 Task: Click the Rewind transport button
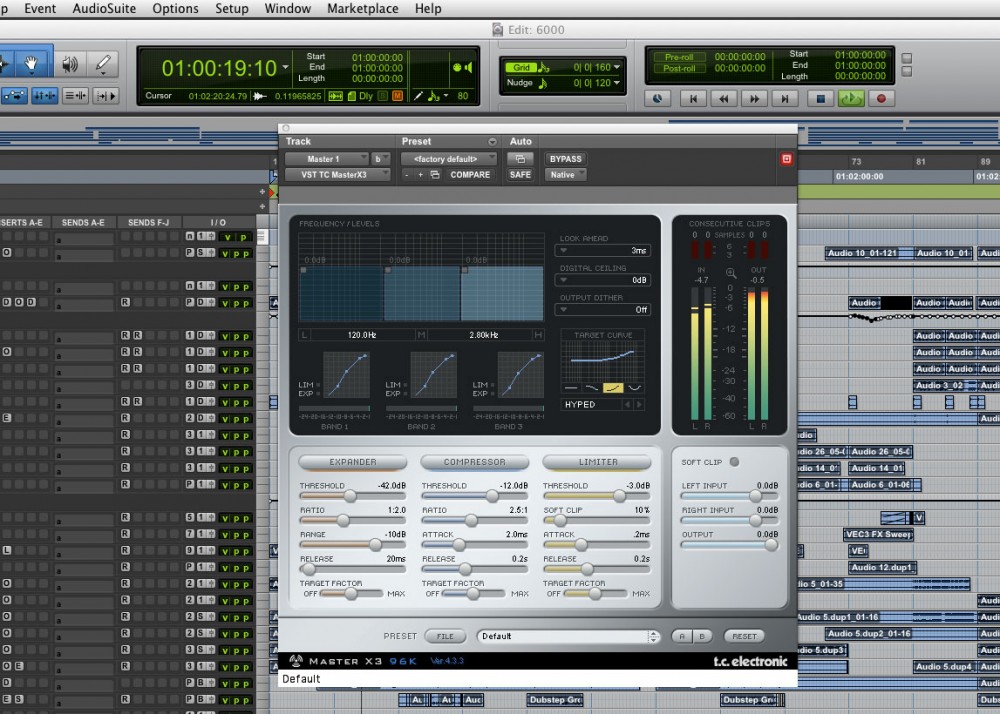723,98
